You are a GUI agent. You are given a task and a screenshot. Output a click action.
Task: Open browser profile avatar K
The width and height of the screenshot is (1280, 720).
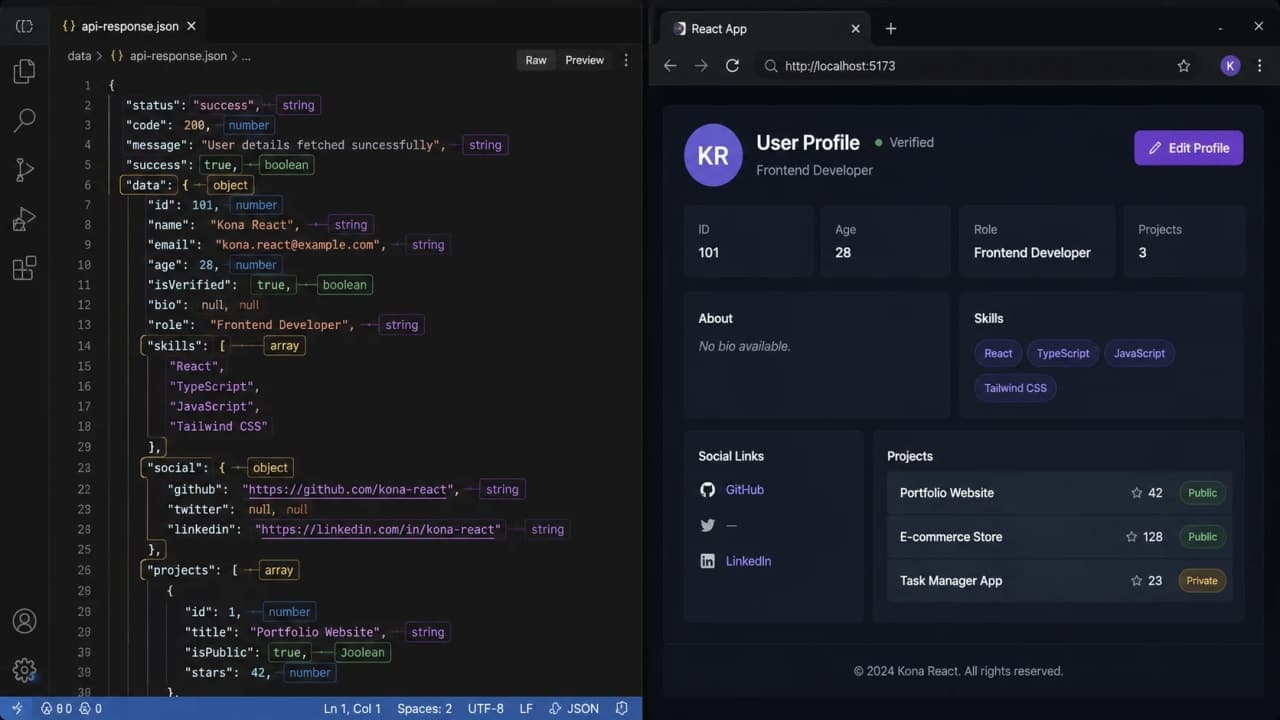(1230, 66)
